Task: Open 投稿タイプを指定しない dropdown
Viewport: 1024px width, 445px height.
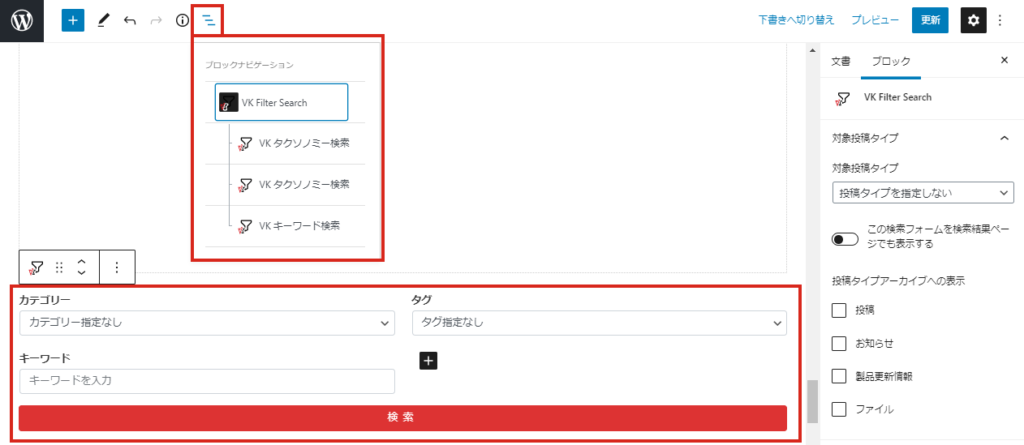Action: coord(923,193)
